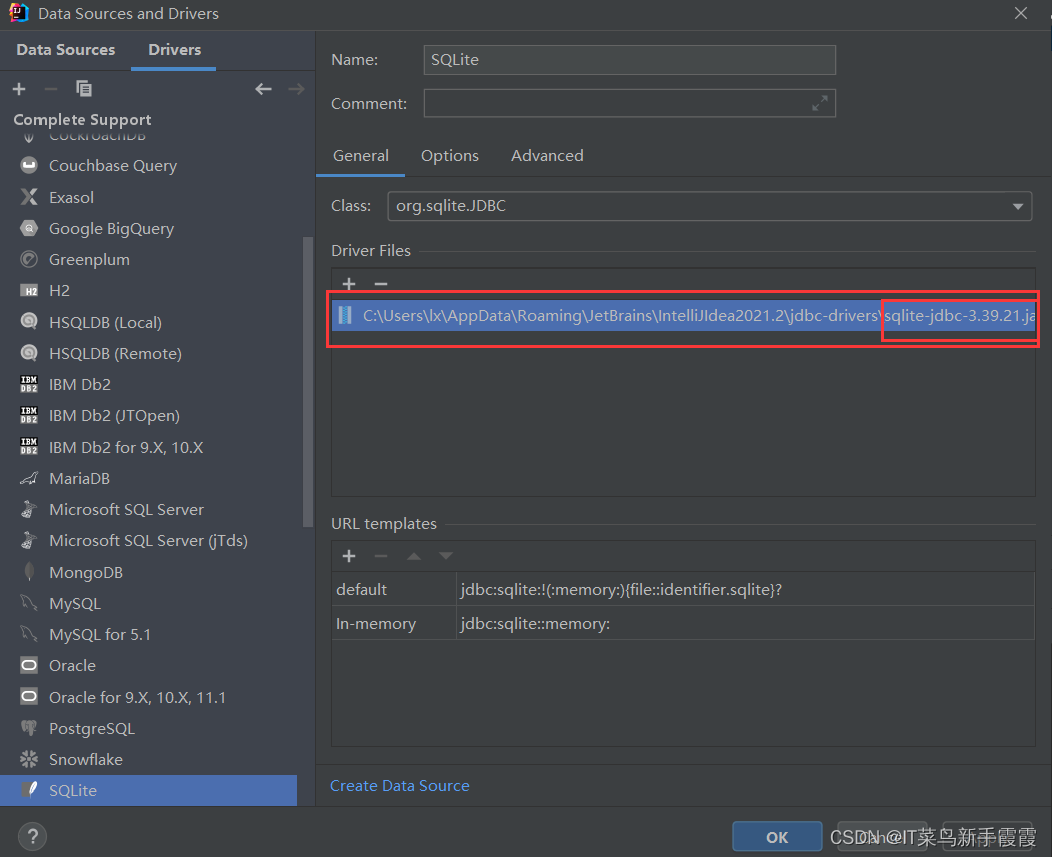
Task: Click the Create Data Source link
Action: [x=399, y=785]
